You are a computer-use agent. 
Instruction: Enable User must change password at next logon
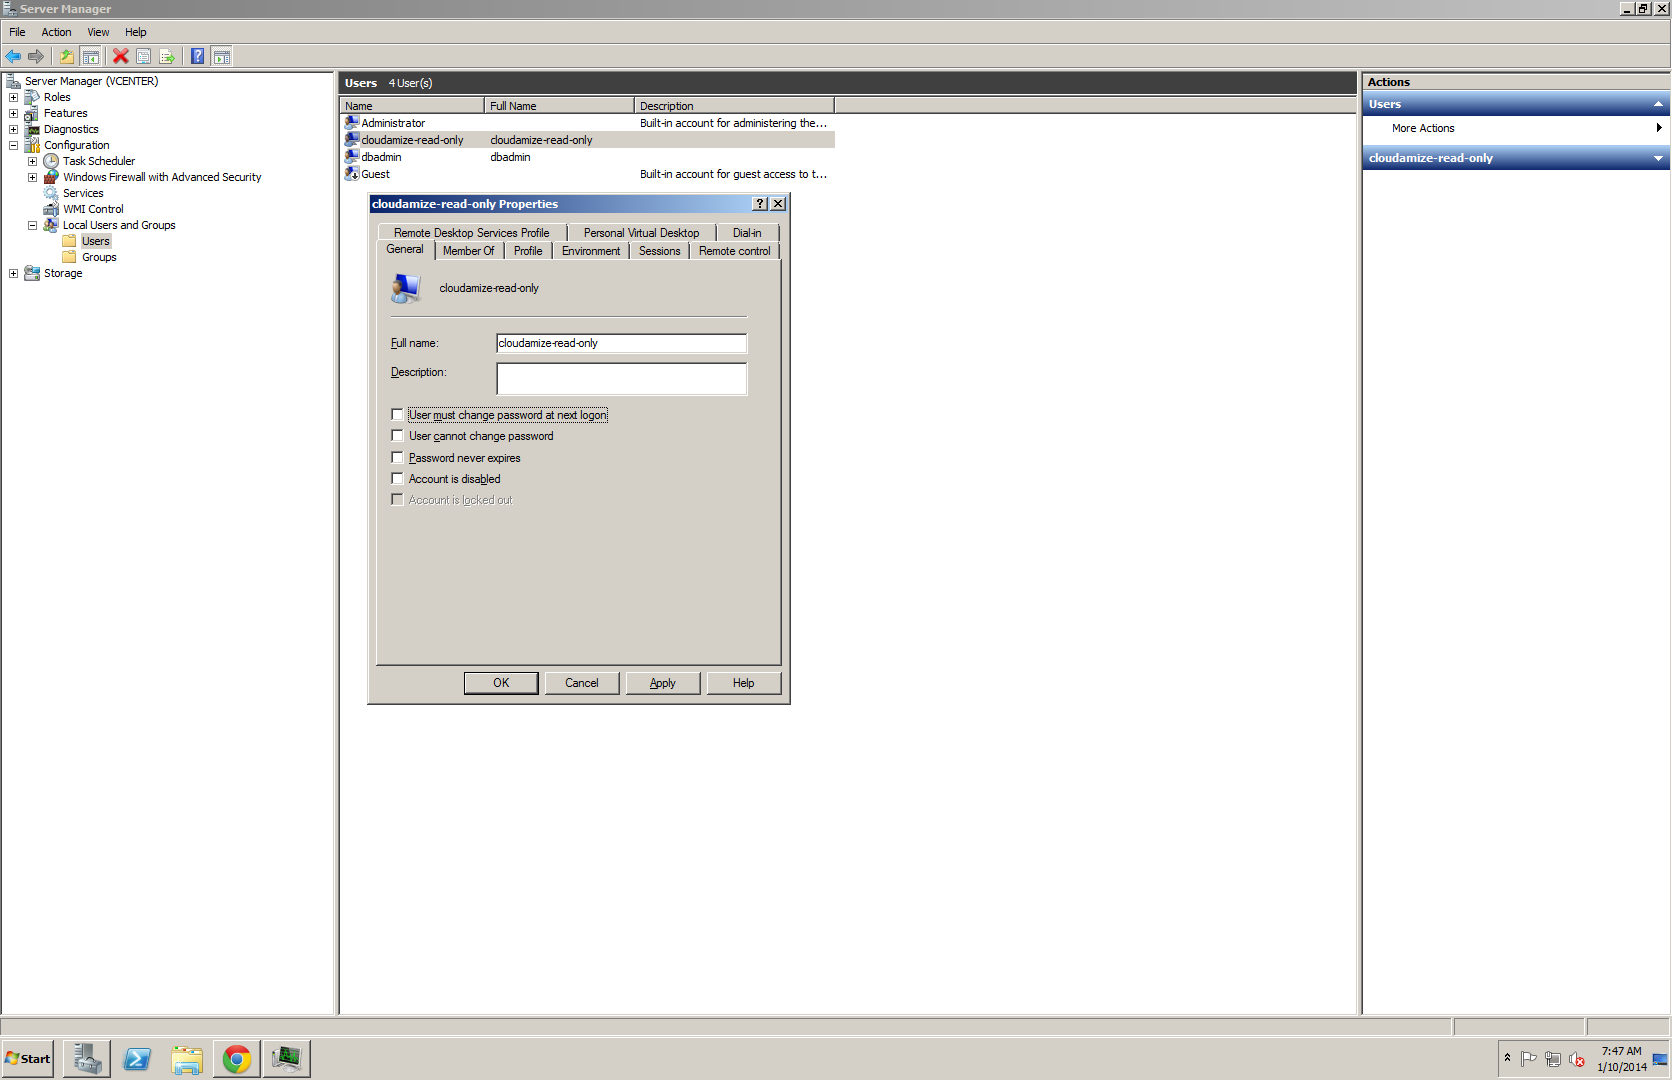397,414
